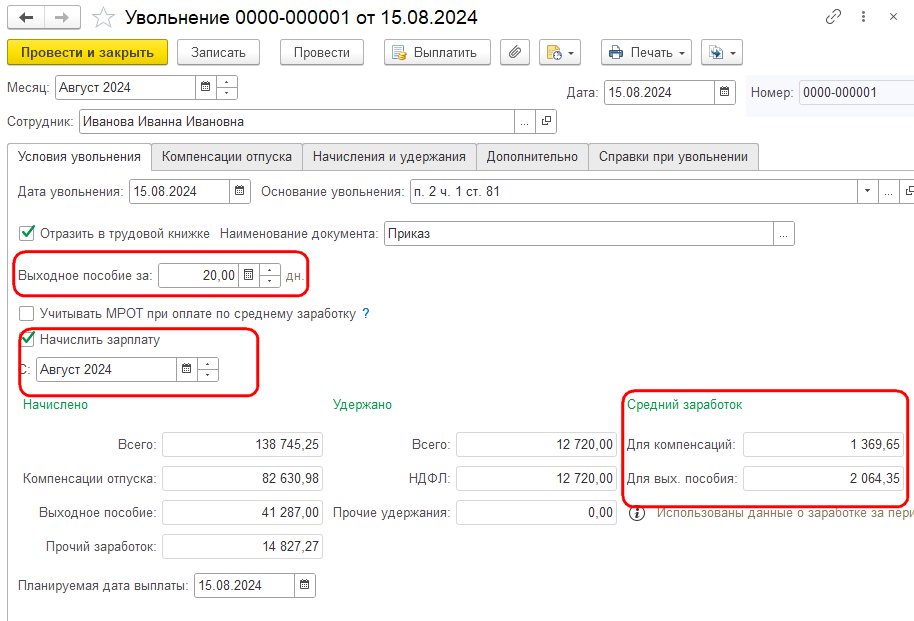Open calendar for Планируемая дата выплаты
This screenshot has height=621, width=914.
pyautogui.click(x=304, y=584)
